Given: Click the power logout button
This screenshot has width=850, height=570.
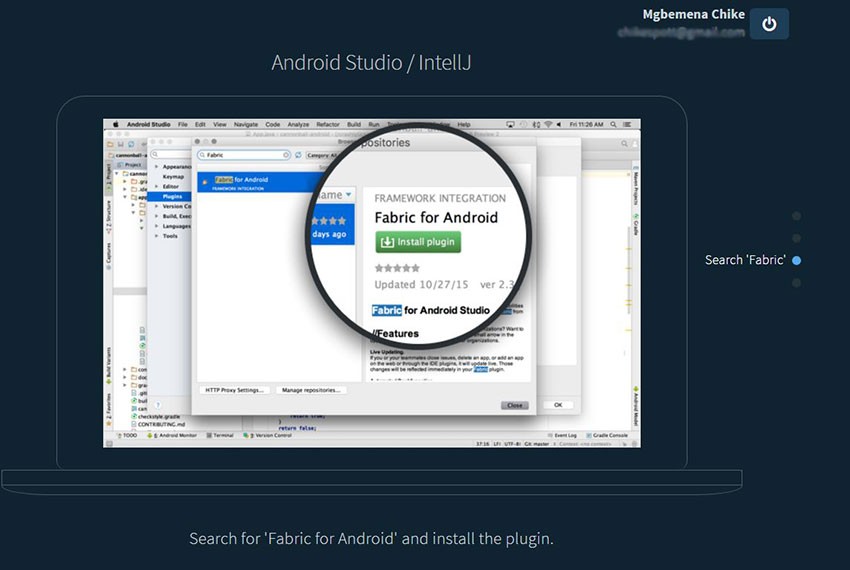Looking at the screenshot, I should coord(769,24).
